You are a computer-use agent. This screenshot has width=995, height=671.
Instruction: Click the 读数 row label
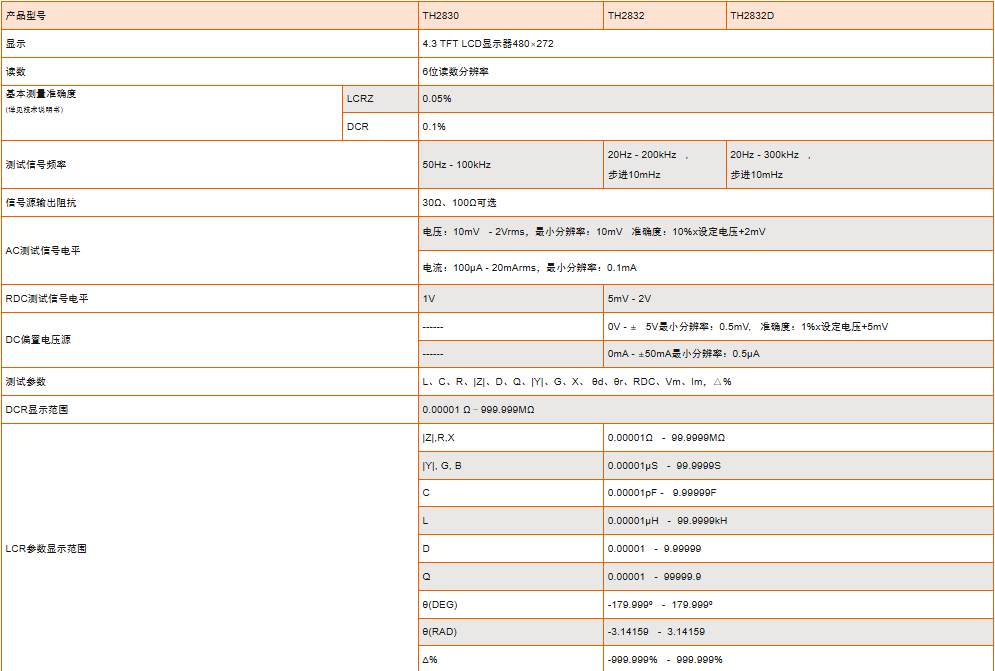(209, 72)
